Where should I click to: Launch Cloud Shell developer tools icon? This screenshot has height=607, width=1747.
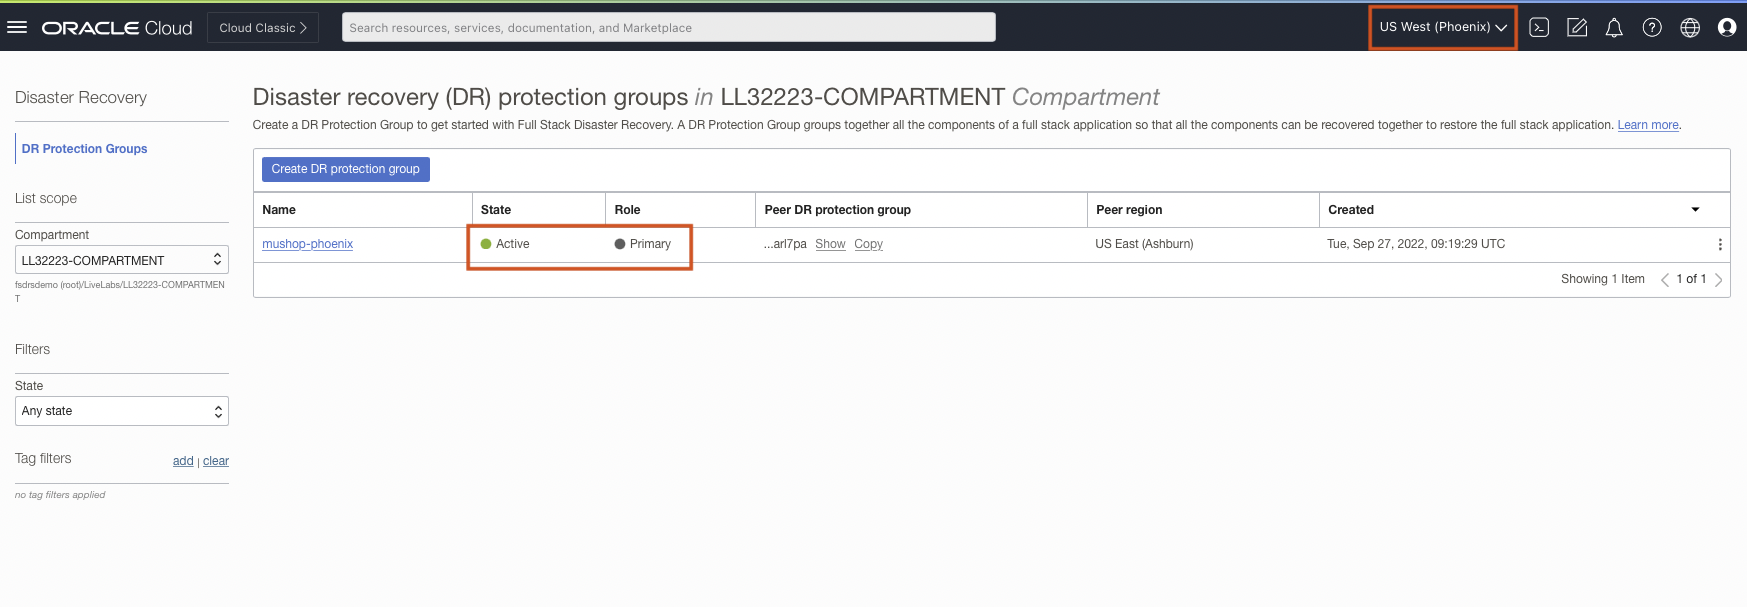click(x=1539, y=28)
